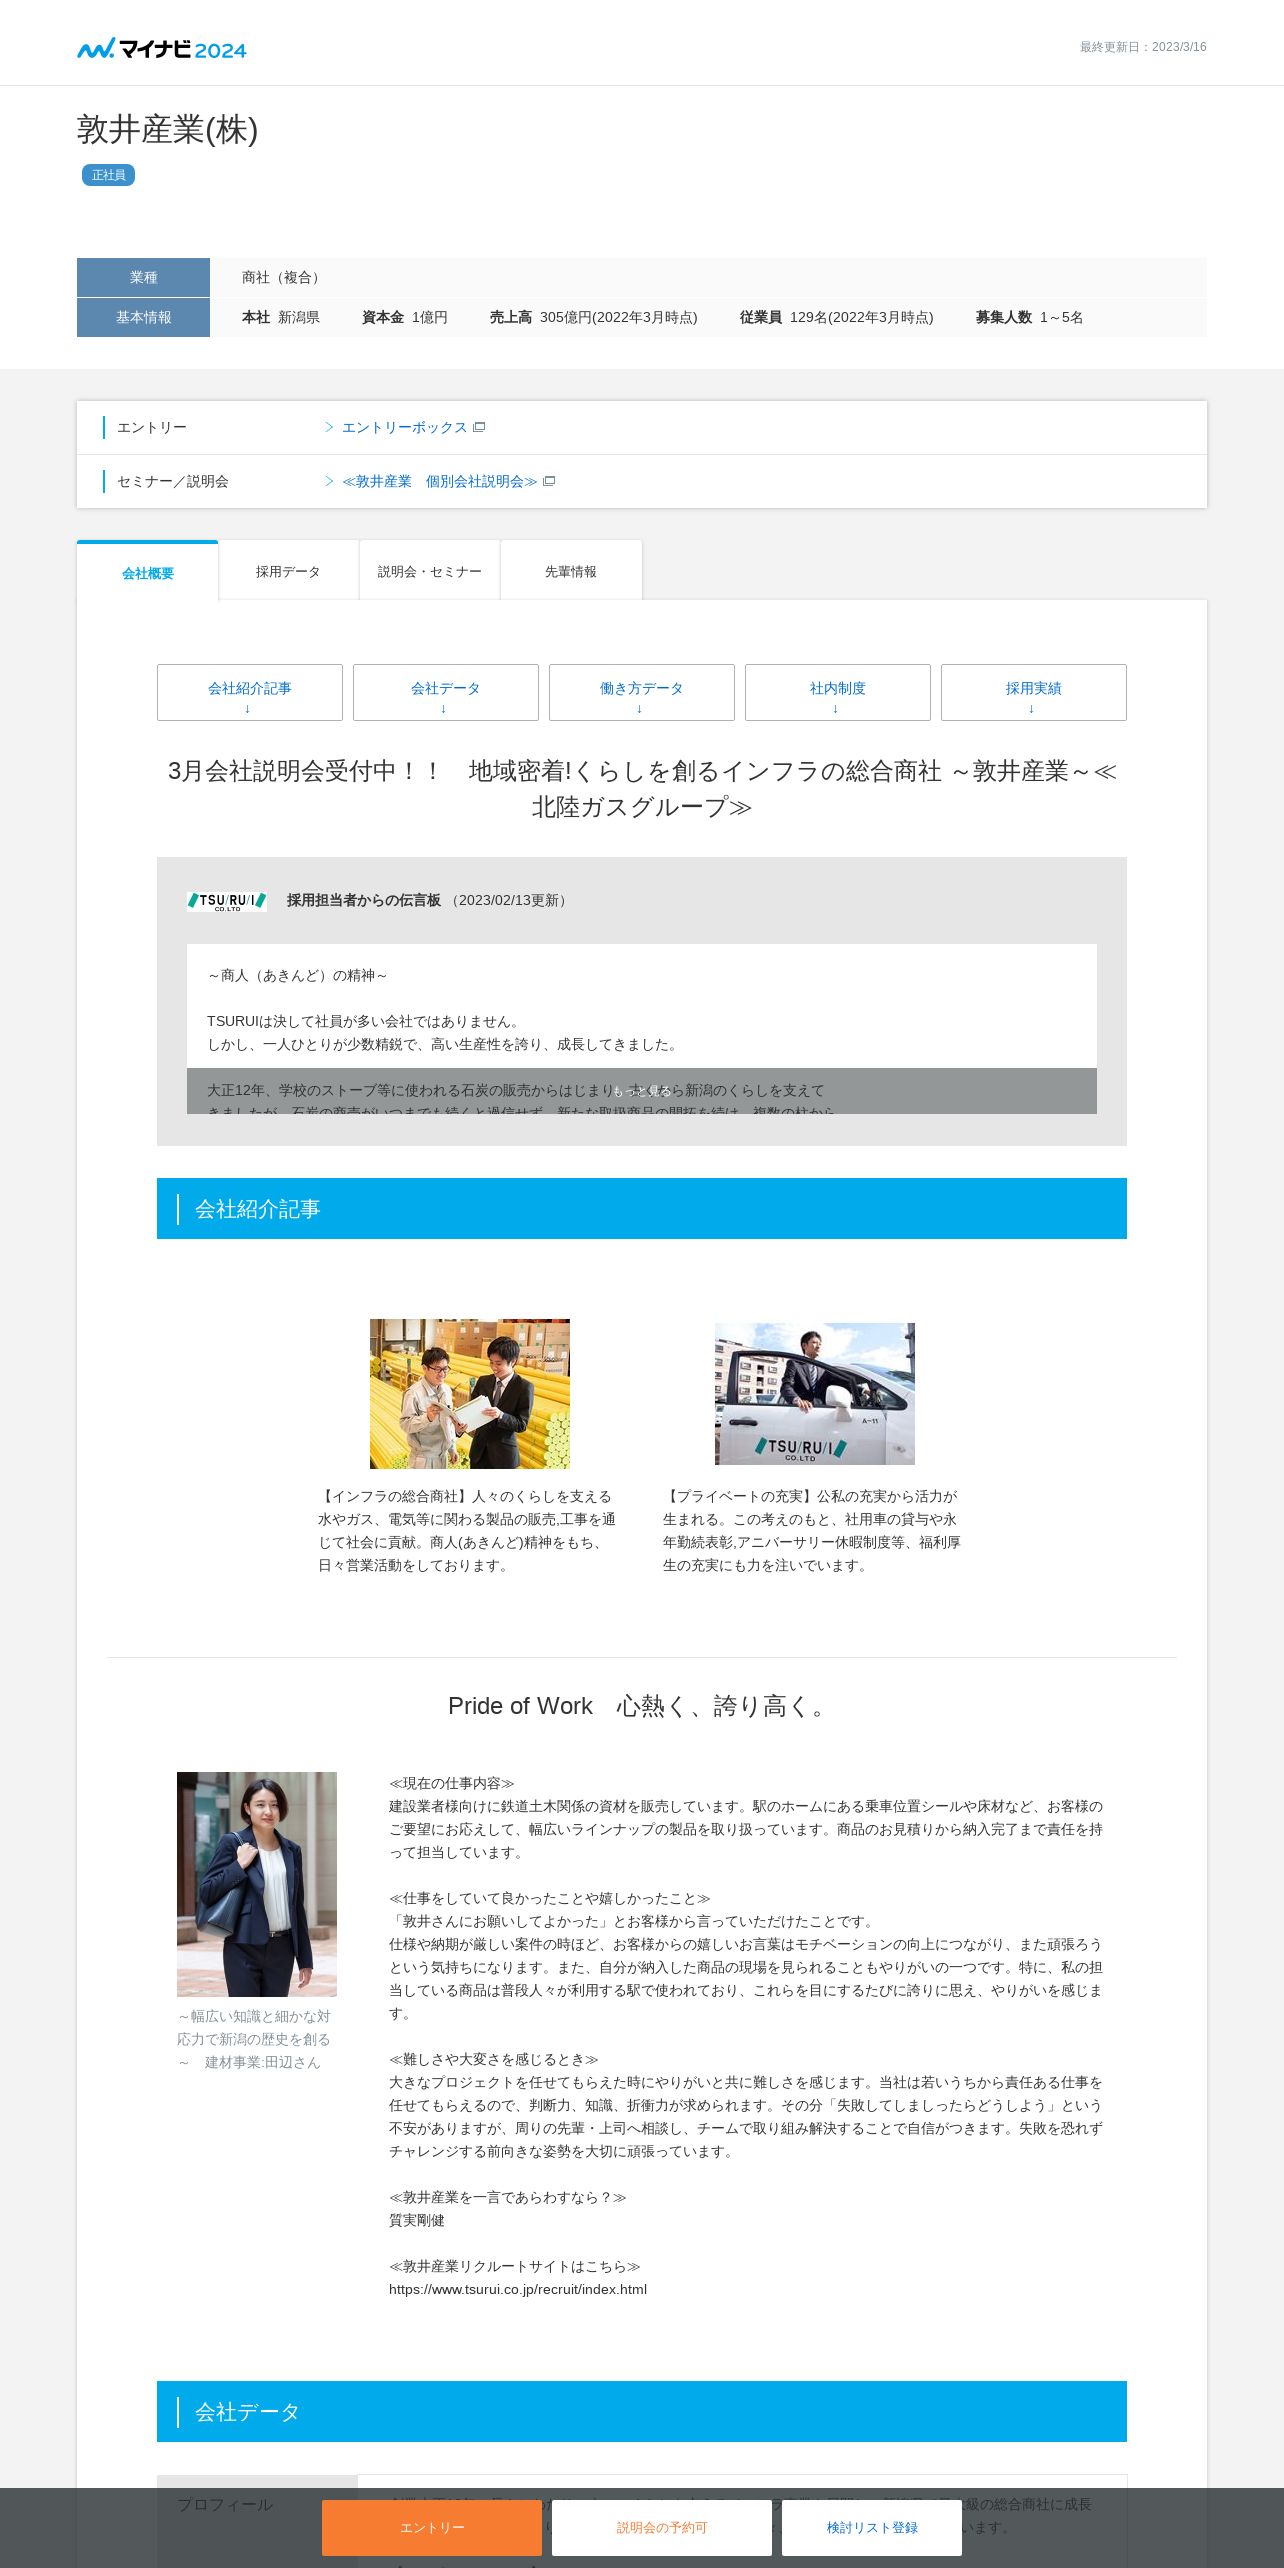Viewport: 1284px width, 2568px height.
Task: Click the 3月会社説明会受付中 headline
Action: pos(642,789)
